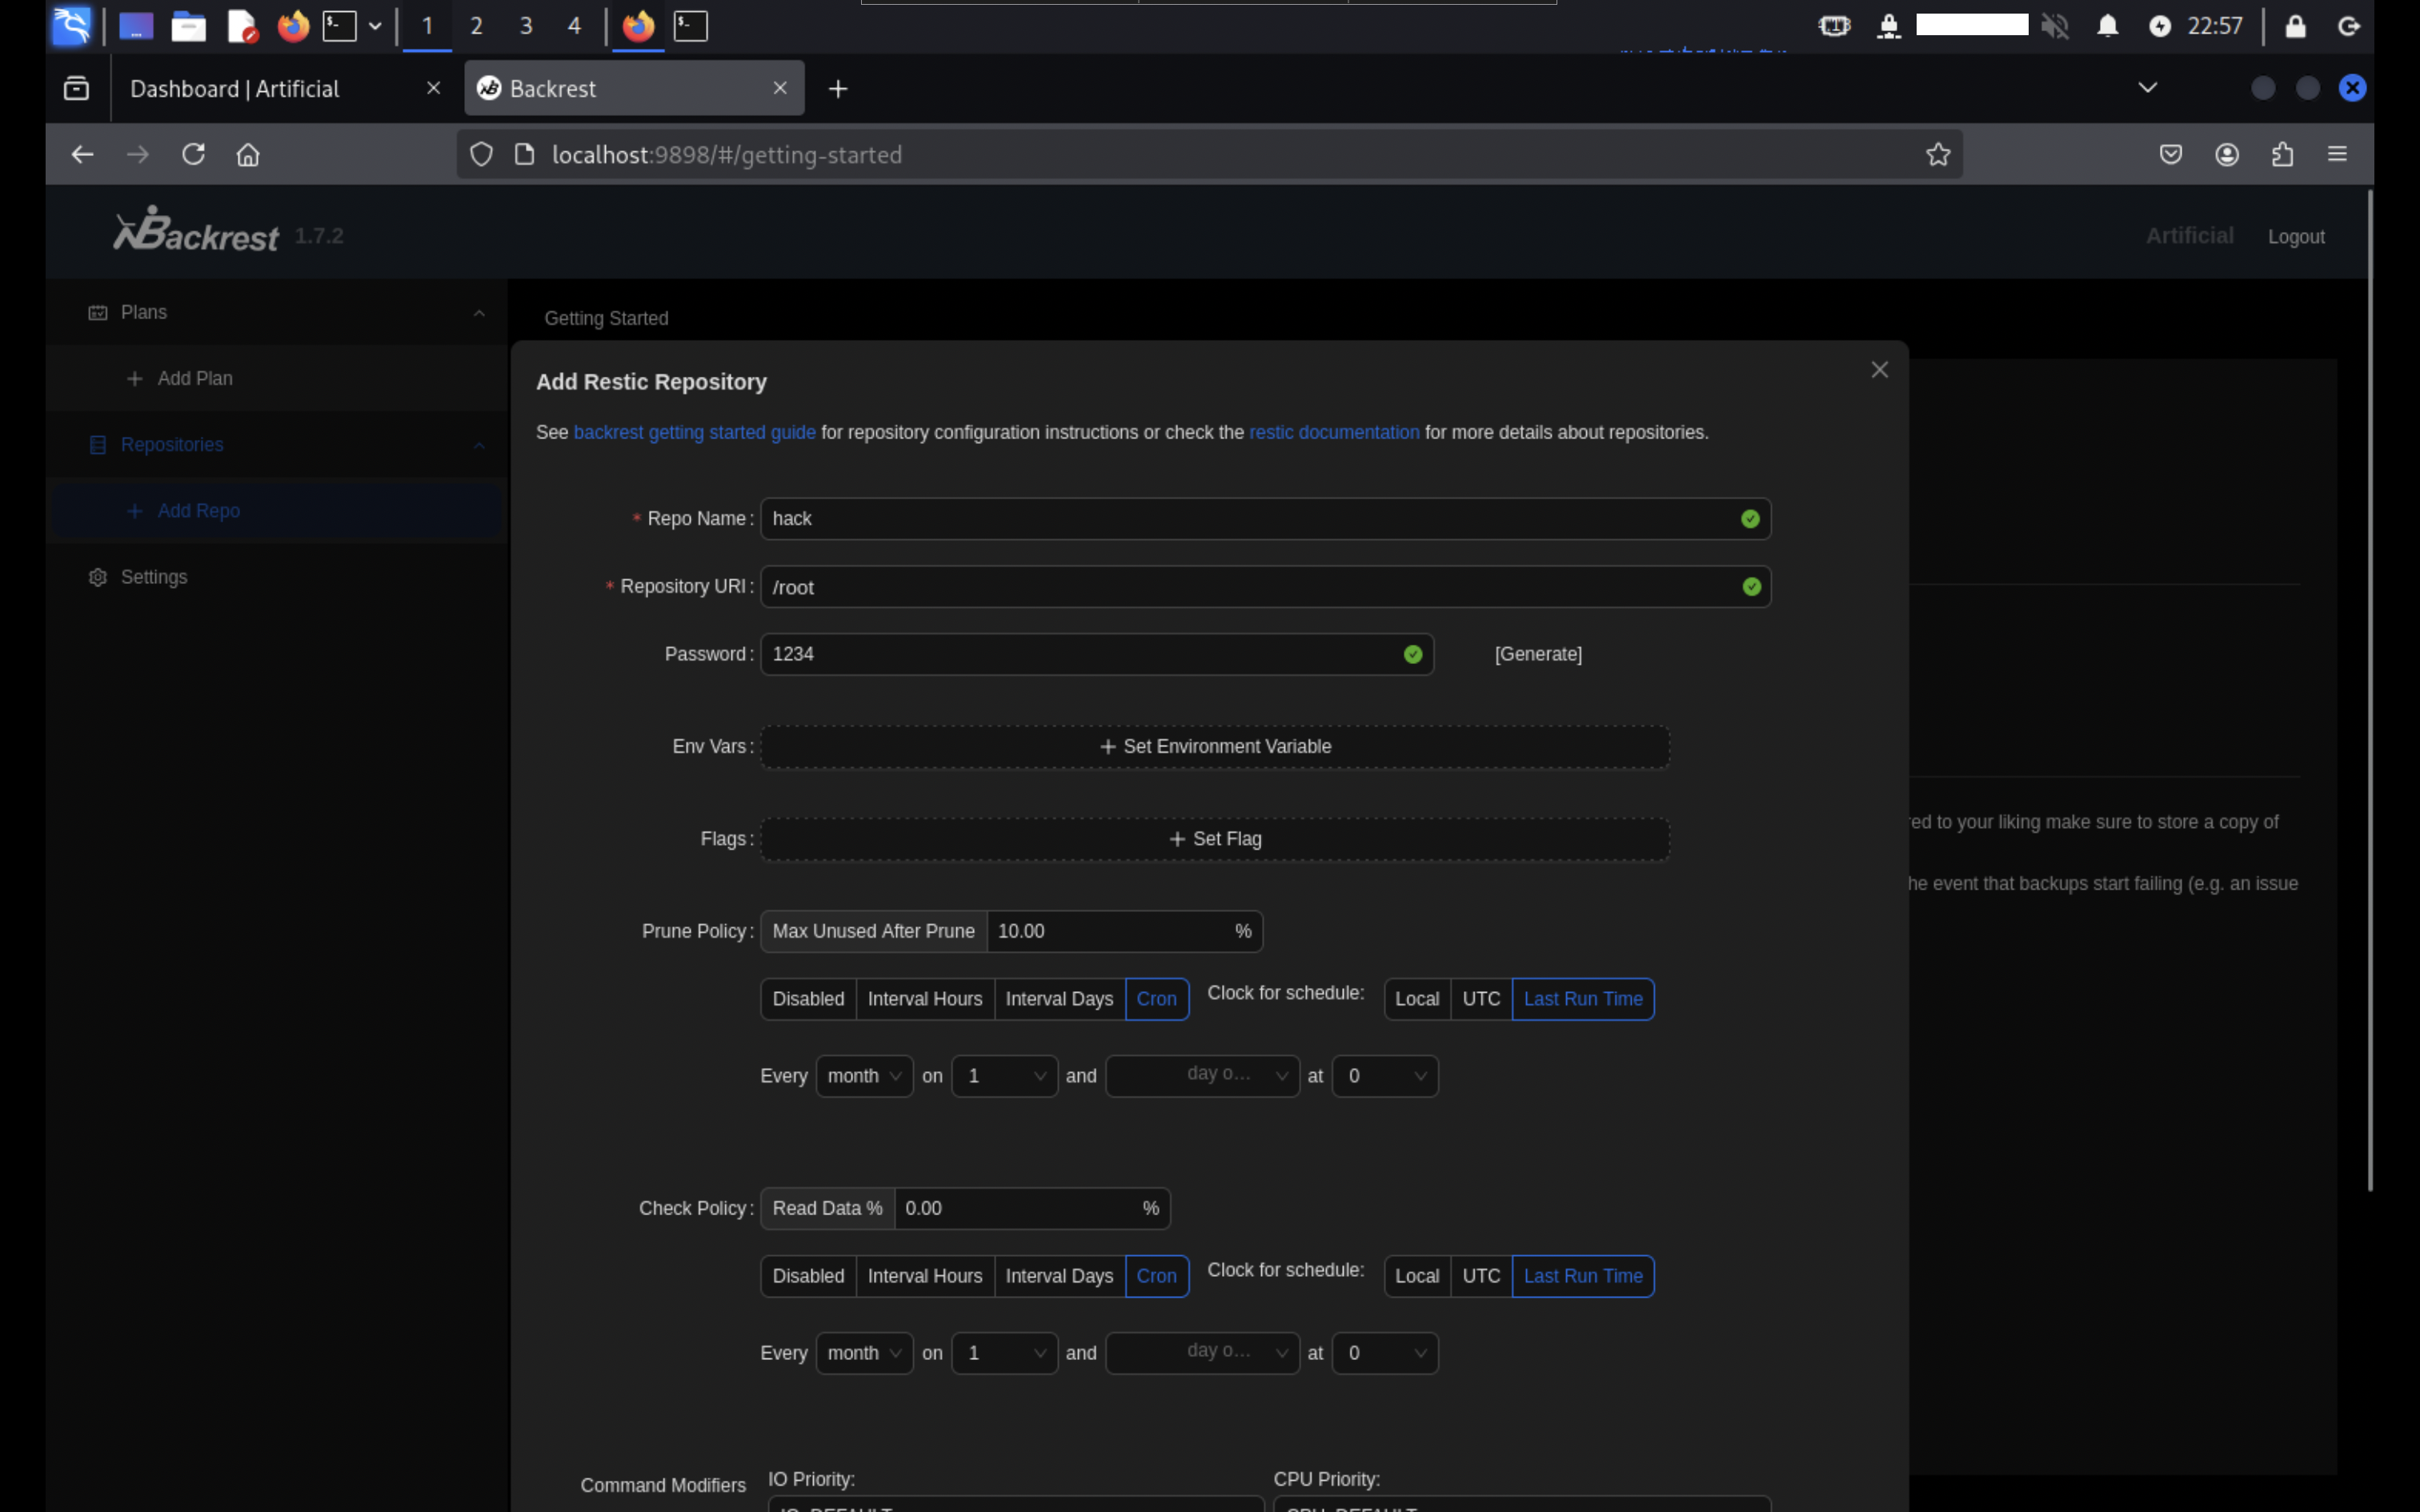Image resolution: width=2420 pixels, height=1512 pixels.
Task: Bookmark this page with star icon
Action: click(x=1938, y=154)
